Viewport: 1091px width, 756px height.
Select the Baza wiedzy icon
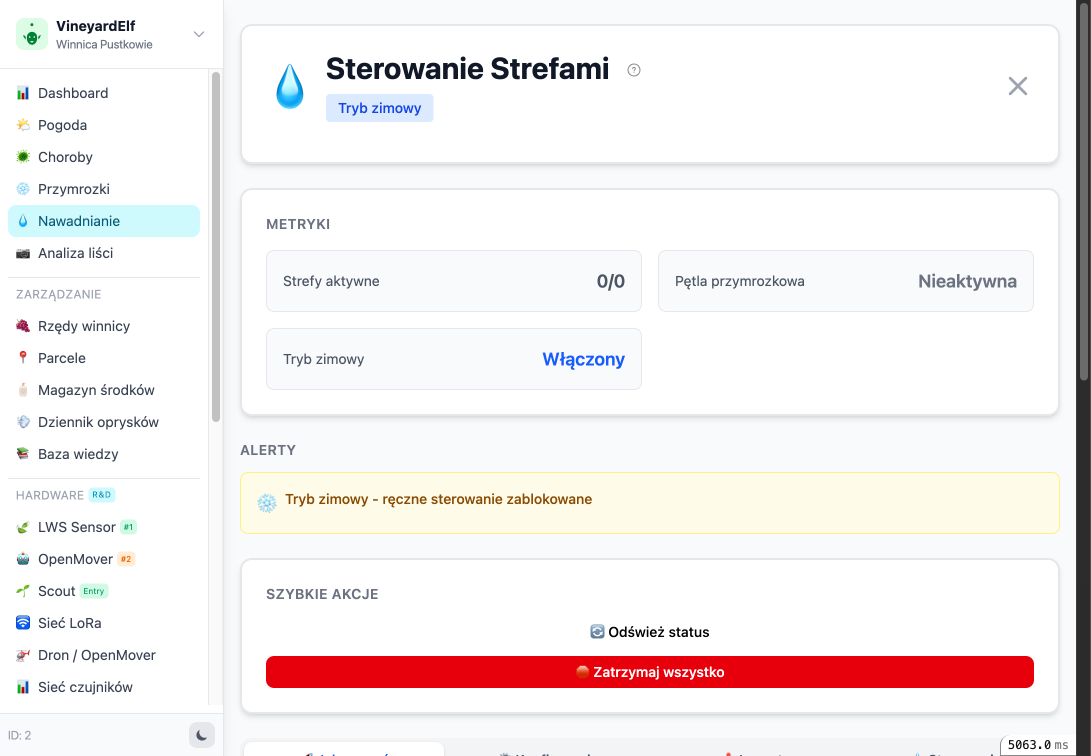[x=23, y=453]
